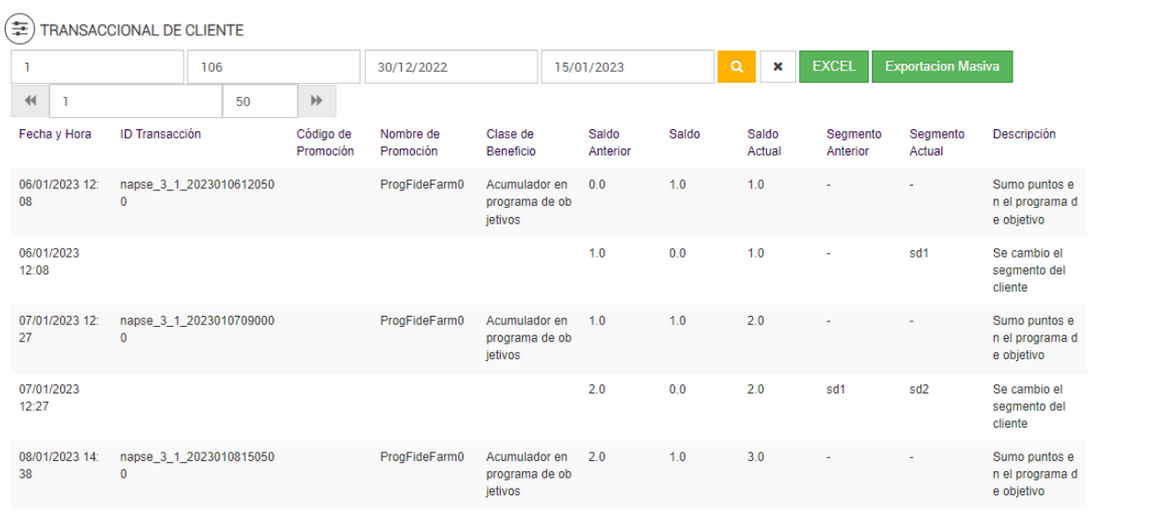Click the page size field showing 50
Viewport: 1152px width, 527px height.
tap(260, 101)
